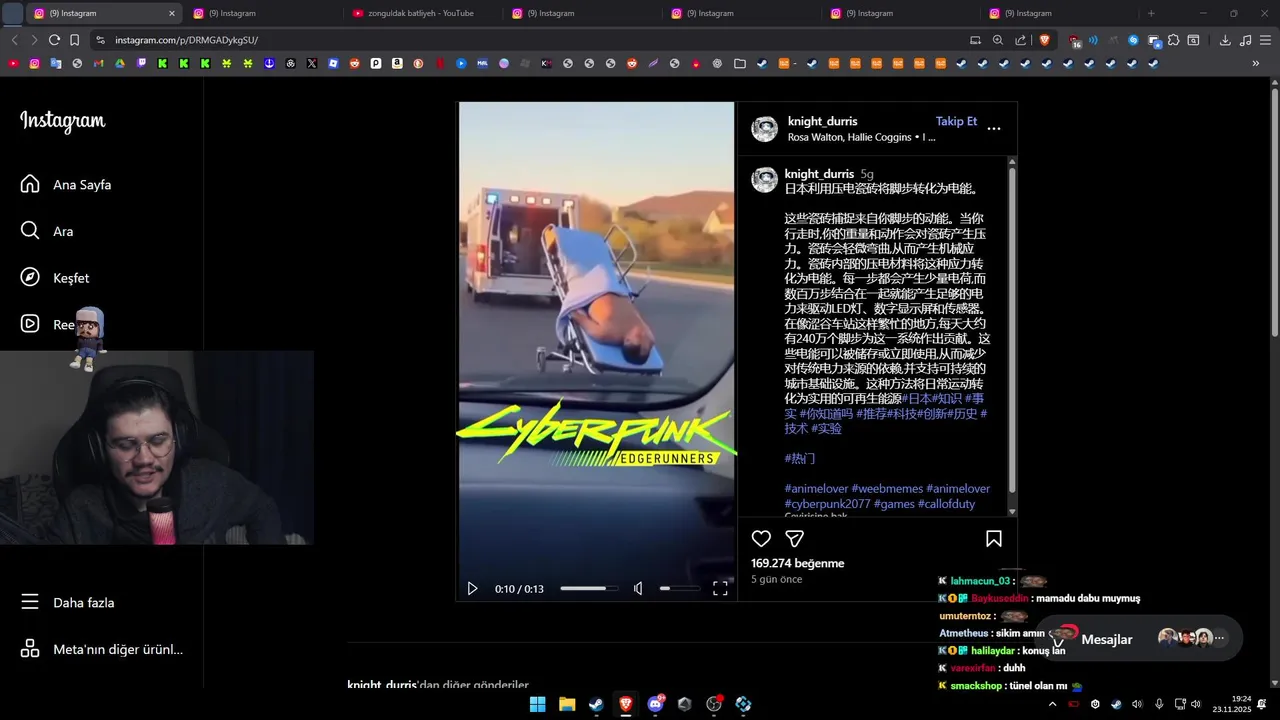This screenshot has height=720, width=1280.
Task: Open the Amazon bookmark
Action: coord(397,63)
